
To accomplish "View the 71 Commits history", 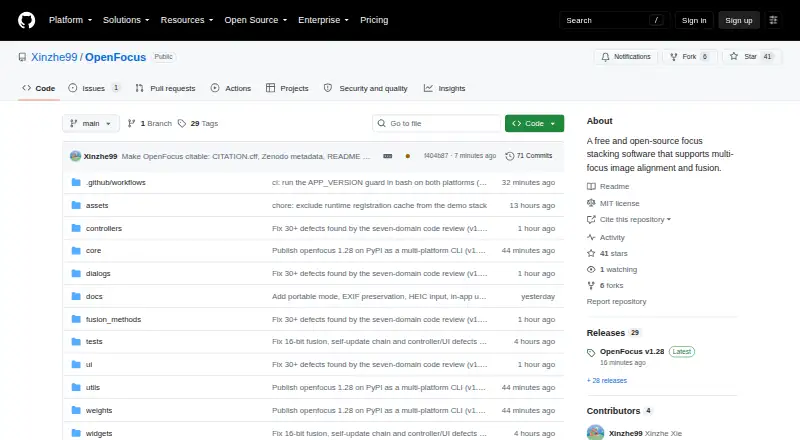I will click(x=529, y=156).
